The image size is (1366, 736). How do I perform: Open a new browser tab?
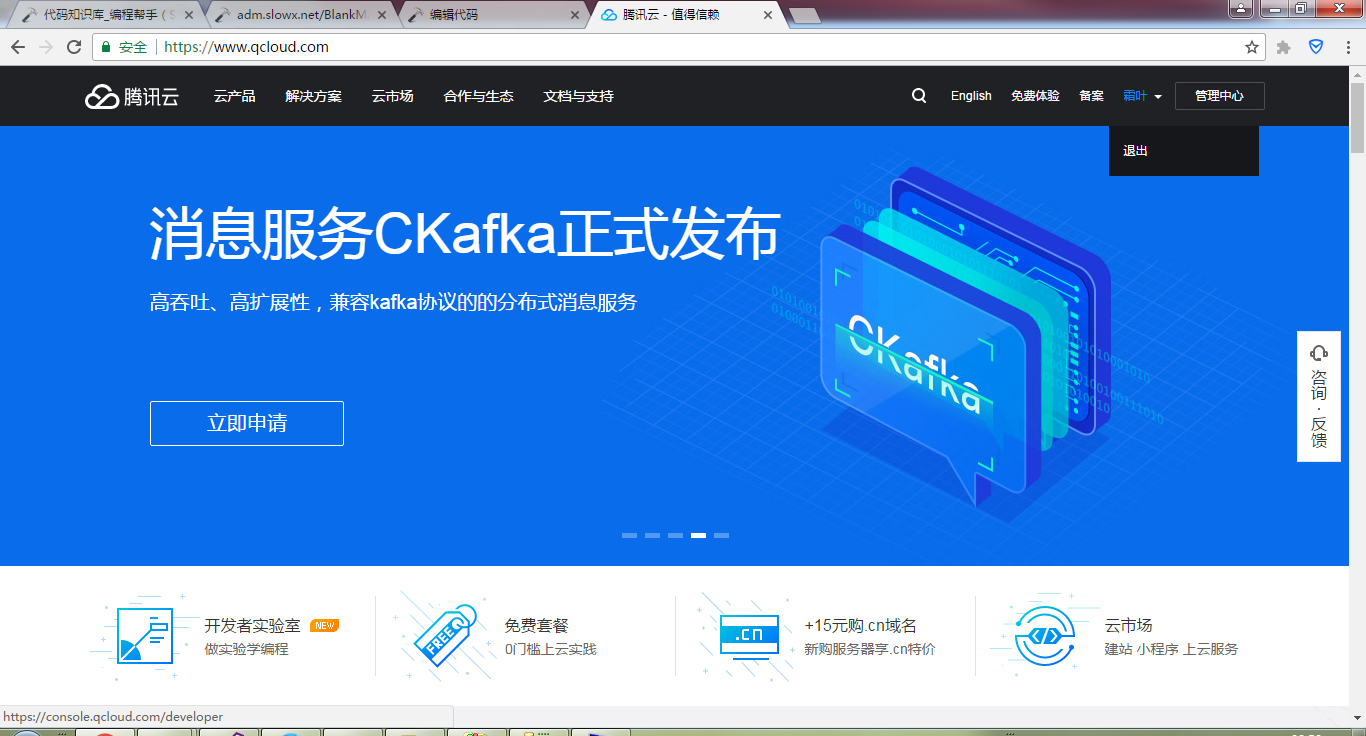(x=804, y=15)
